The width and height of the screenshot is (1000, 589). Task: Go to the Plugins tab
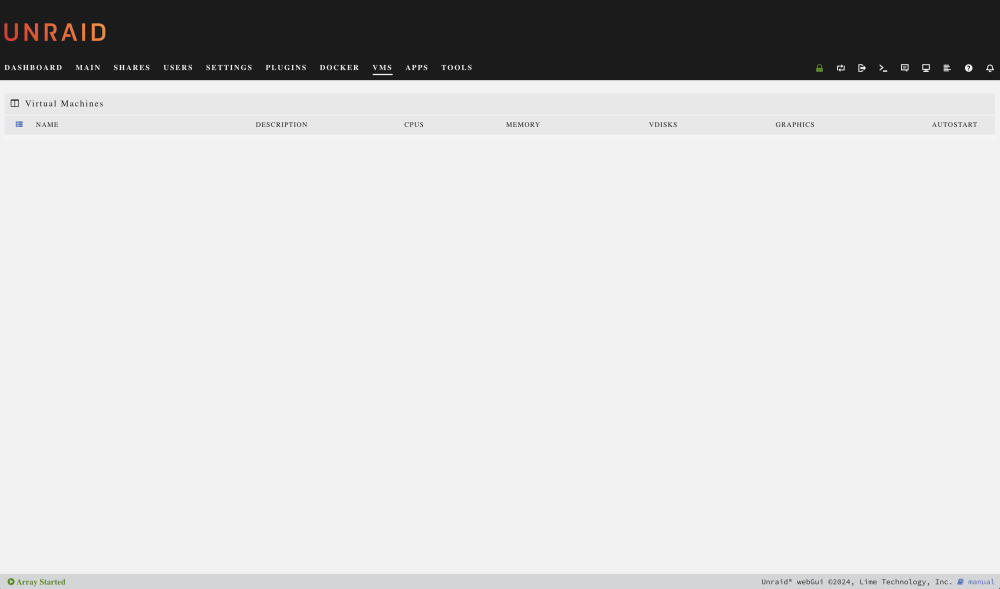(x=286, y=68)
